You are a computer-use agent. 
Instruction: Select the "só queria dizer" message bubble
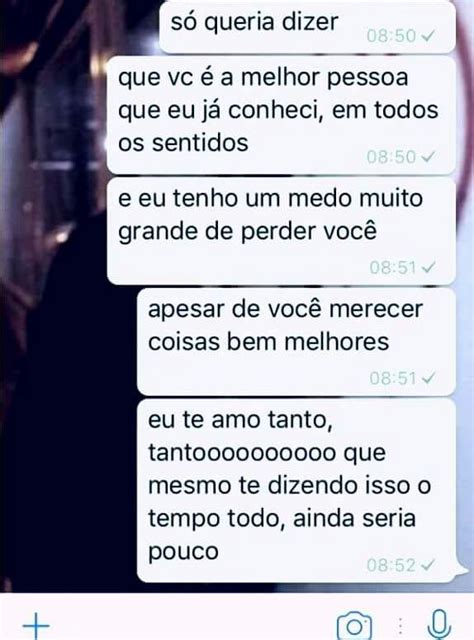coord(307,27)
